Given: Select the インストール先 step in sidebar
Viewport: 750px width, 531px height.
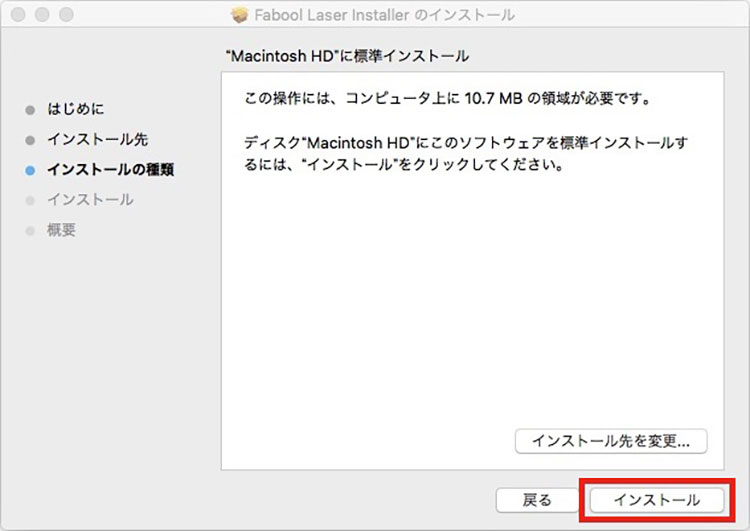Looking at the screenshot, I should tap(98, 140).
